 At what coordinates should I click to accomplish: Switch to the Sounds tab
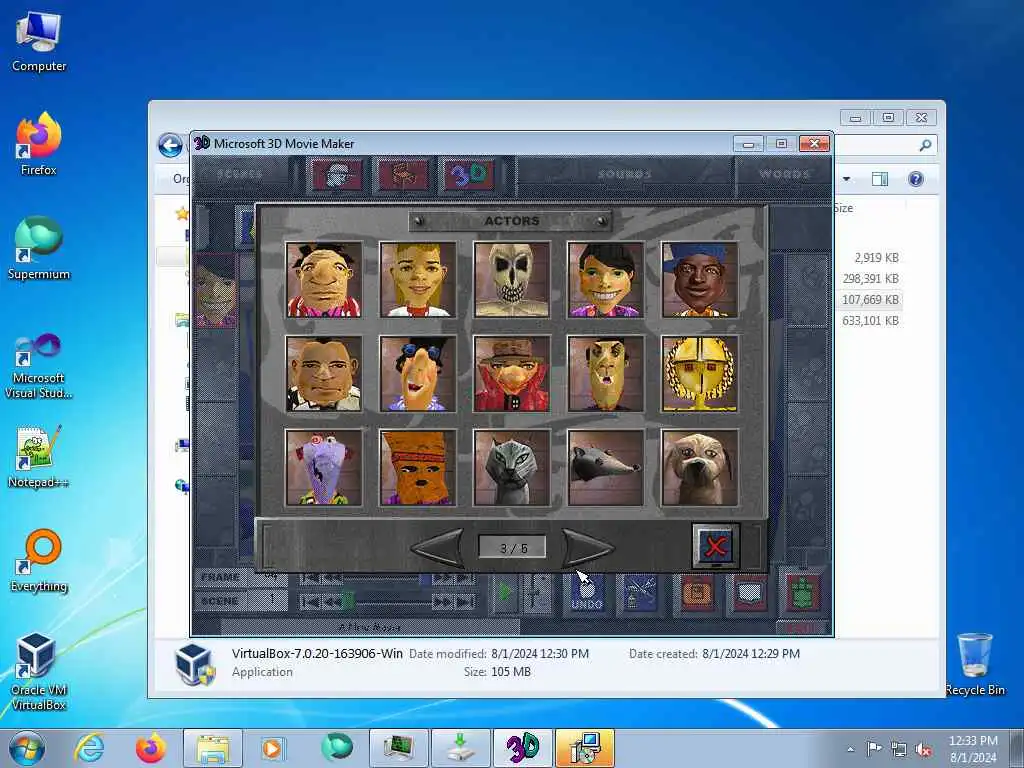coord(625,174)
